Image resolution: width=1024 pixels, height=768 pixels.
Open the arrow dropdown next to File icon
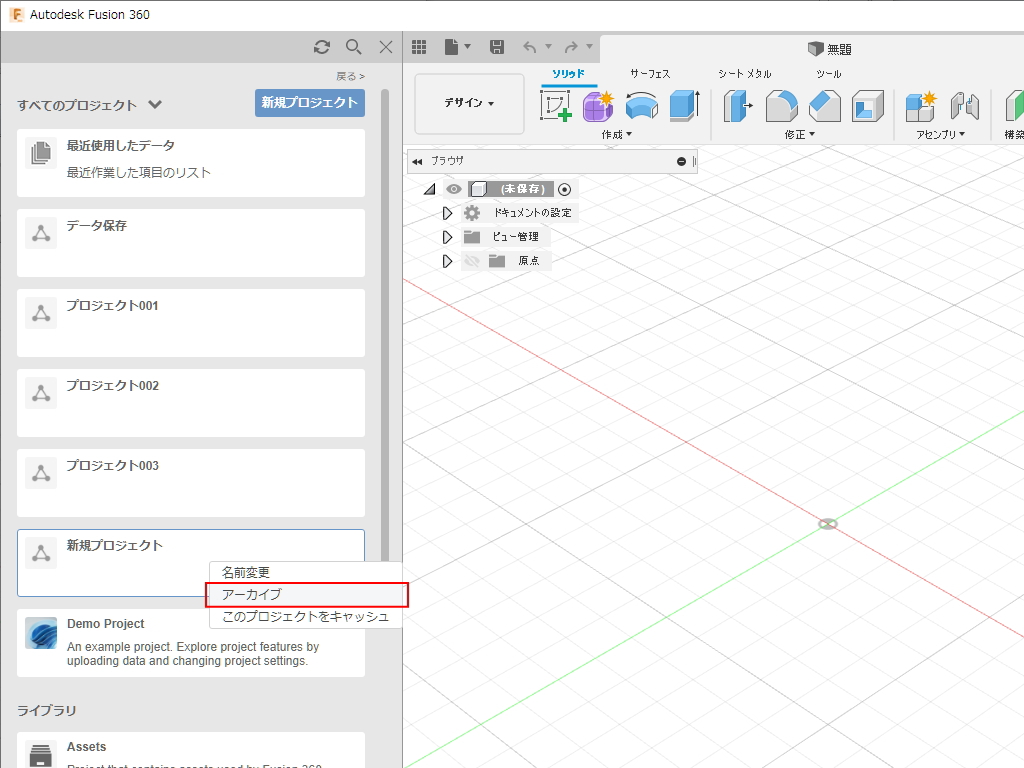pyautogui.click(x=467, y=46)
